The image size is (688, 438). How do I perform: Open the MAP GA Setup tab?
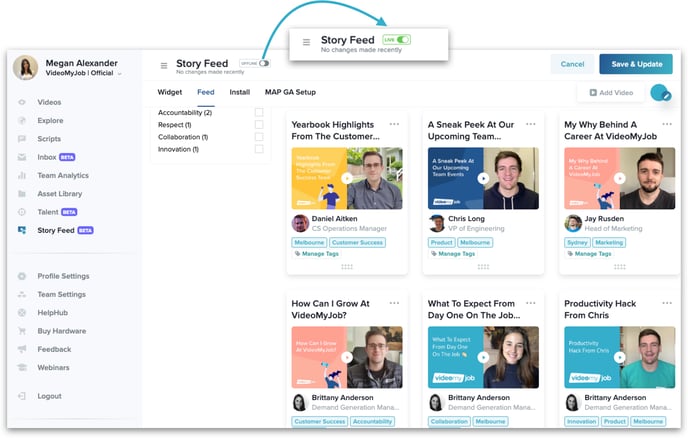(290, 92)
